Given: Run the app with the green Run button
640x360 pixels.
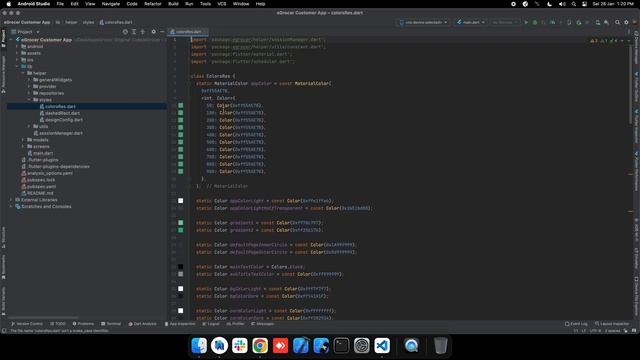Looking at the screenshot, I should click(526, 22).
